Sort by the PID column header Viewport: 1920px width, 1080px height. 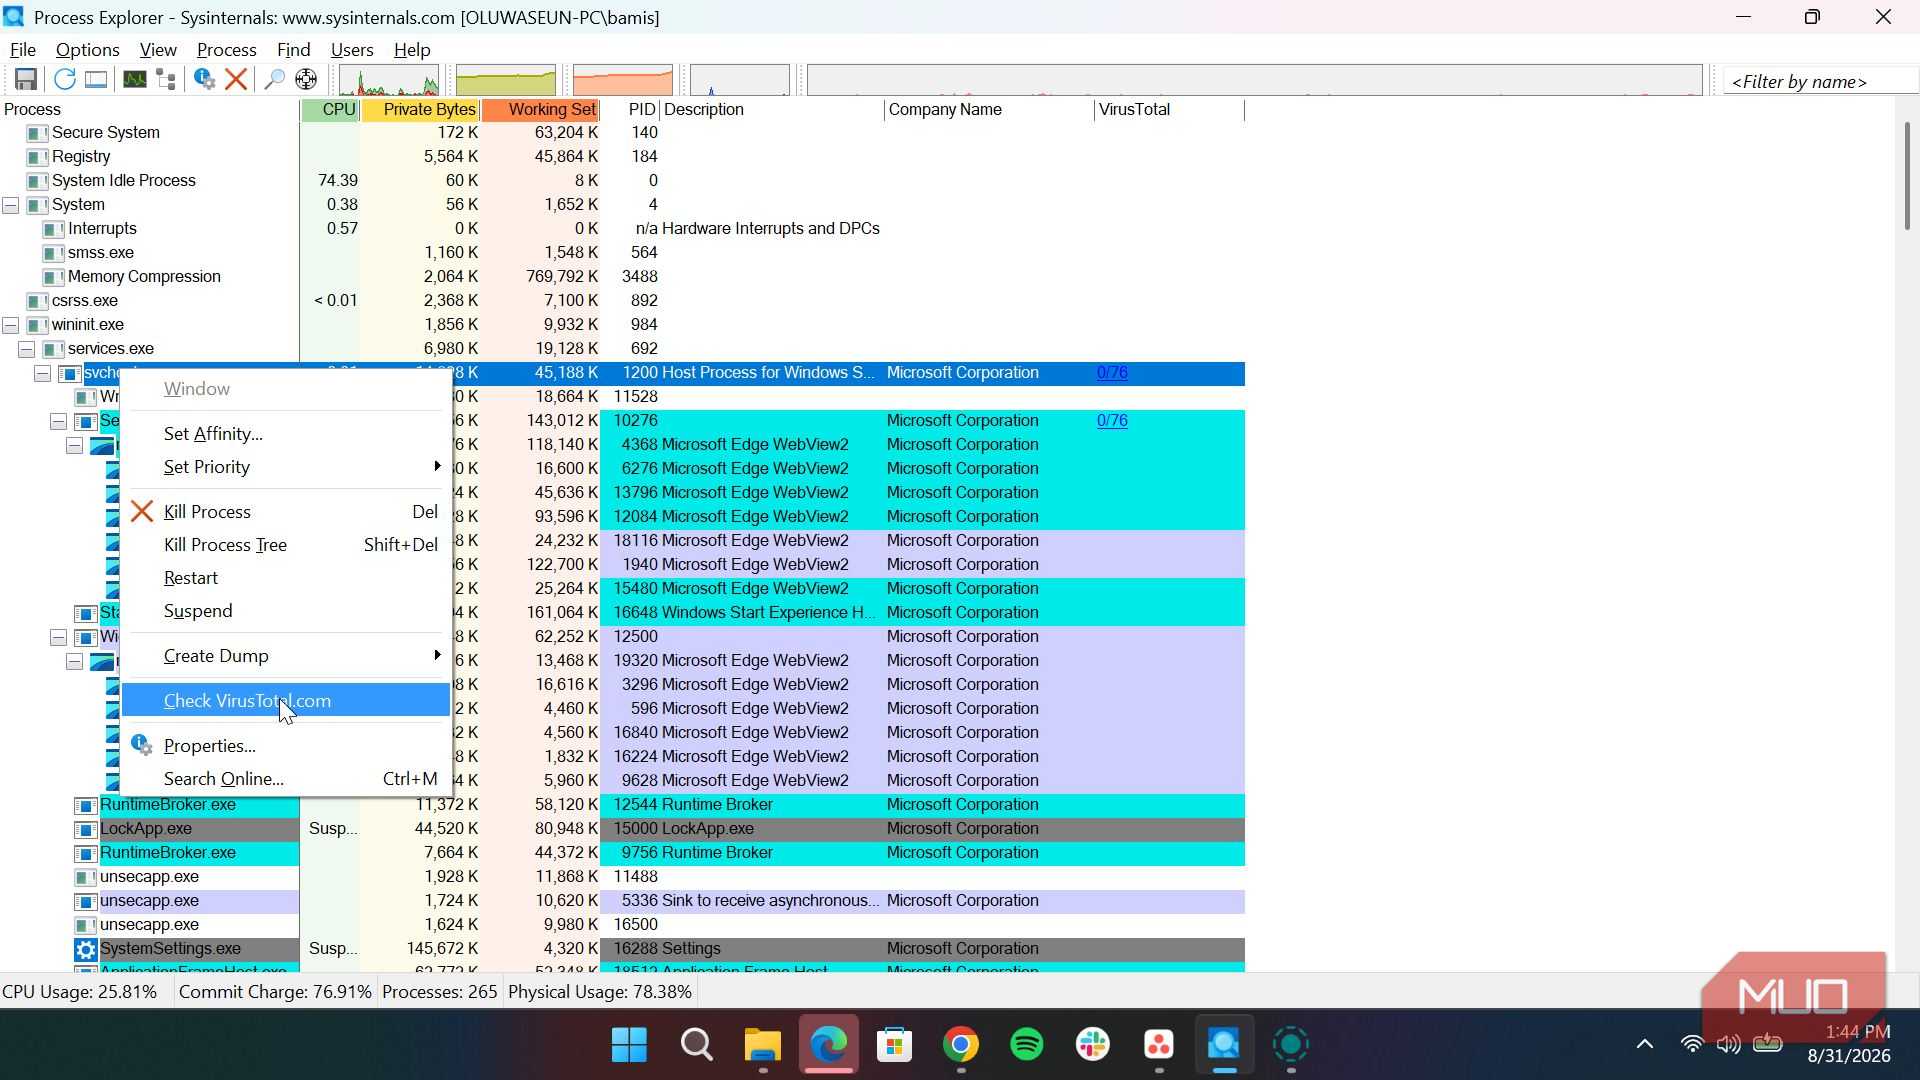[630, 110]
